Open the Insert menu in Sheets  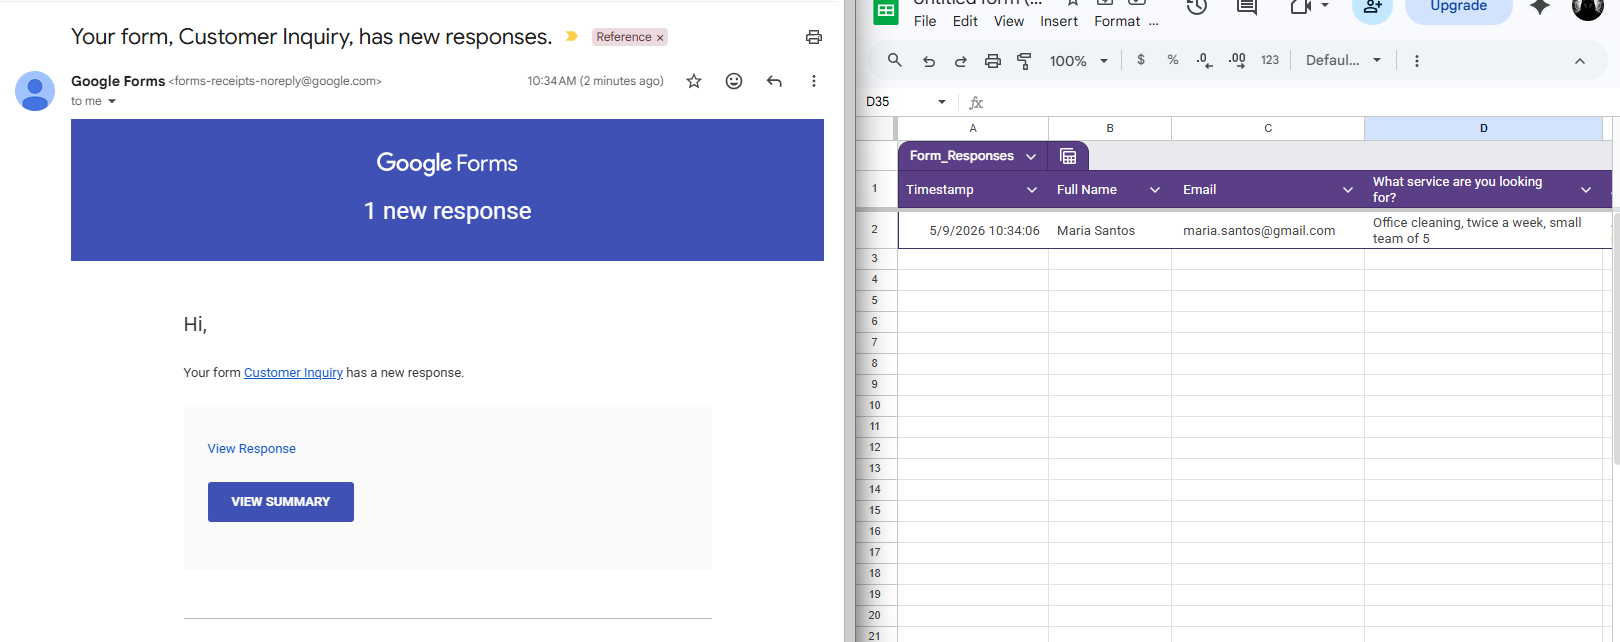pos(1059,21)
